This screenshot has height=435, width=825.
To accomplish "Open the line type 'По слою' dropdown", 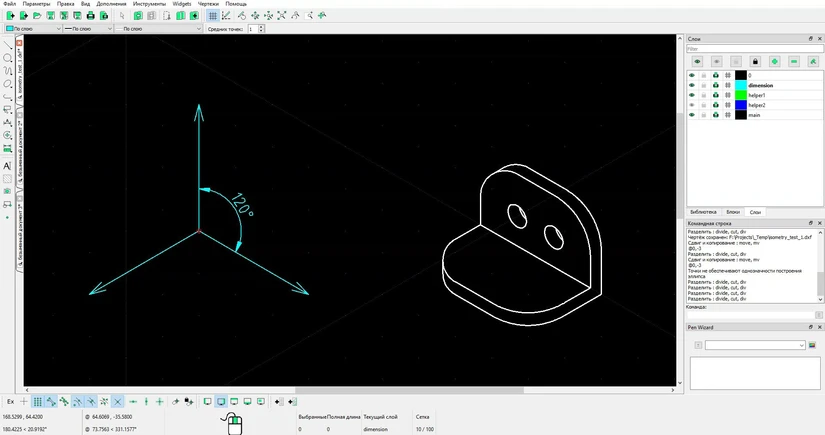I will tap(158, 29).
